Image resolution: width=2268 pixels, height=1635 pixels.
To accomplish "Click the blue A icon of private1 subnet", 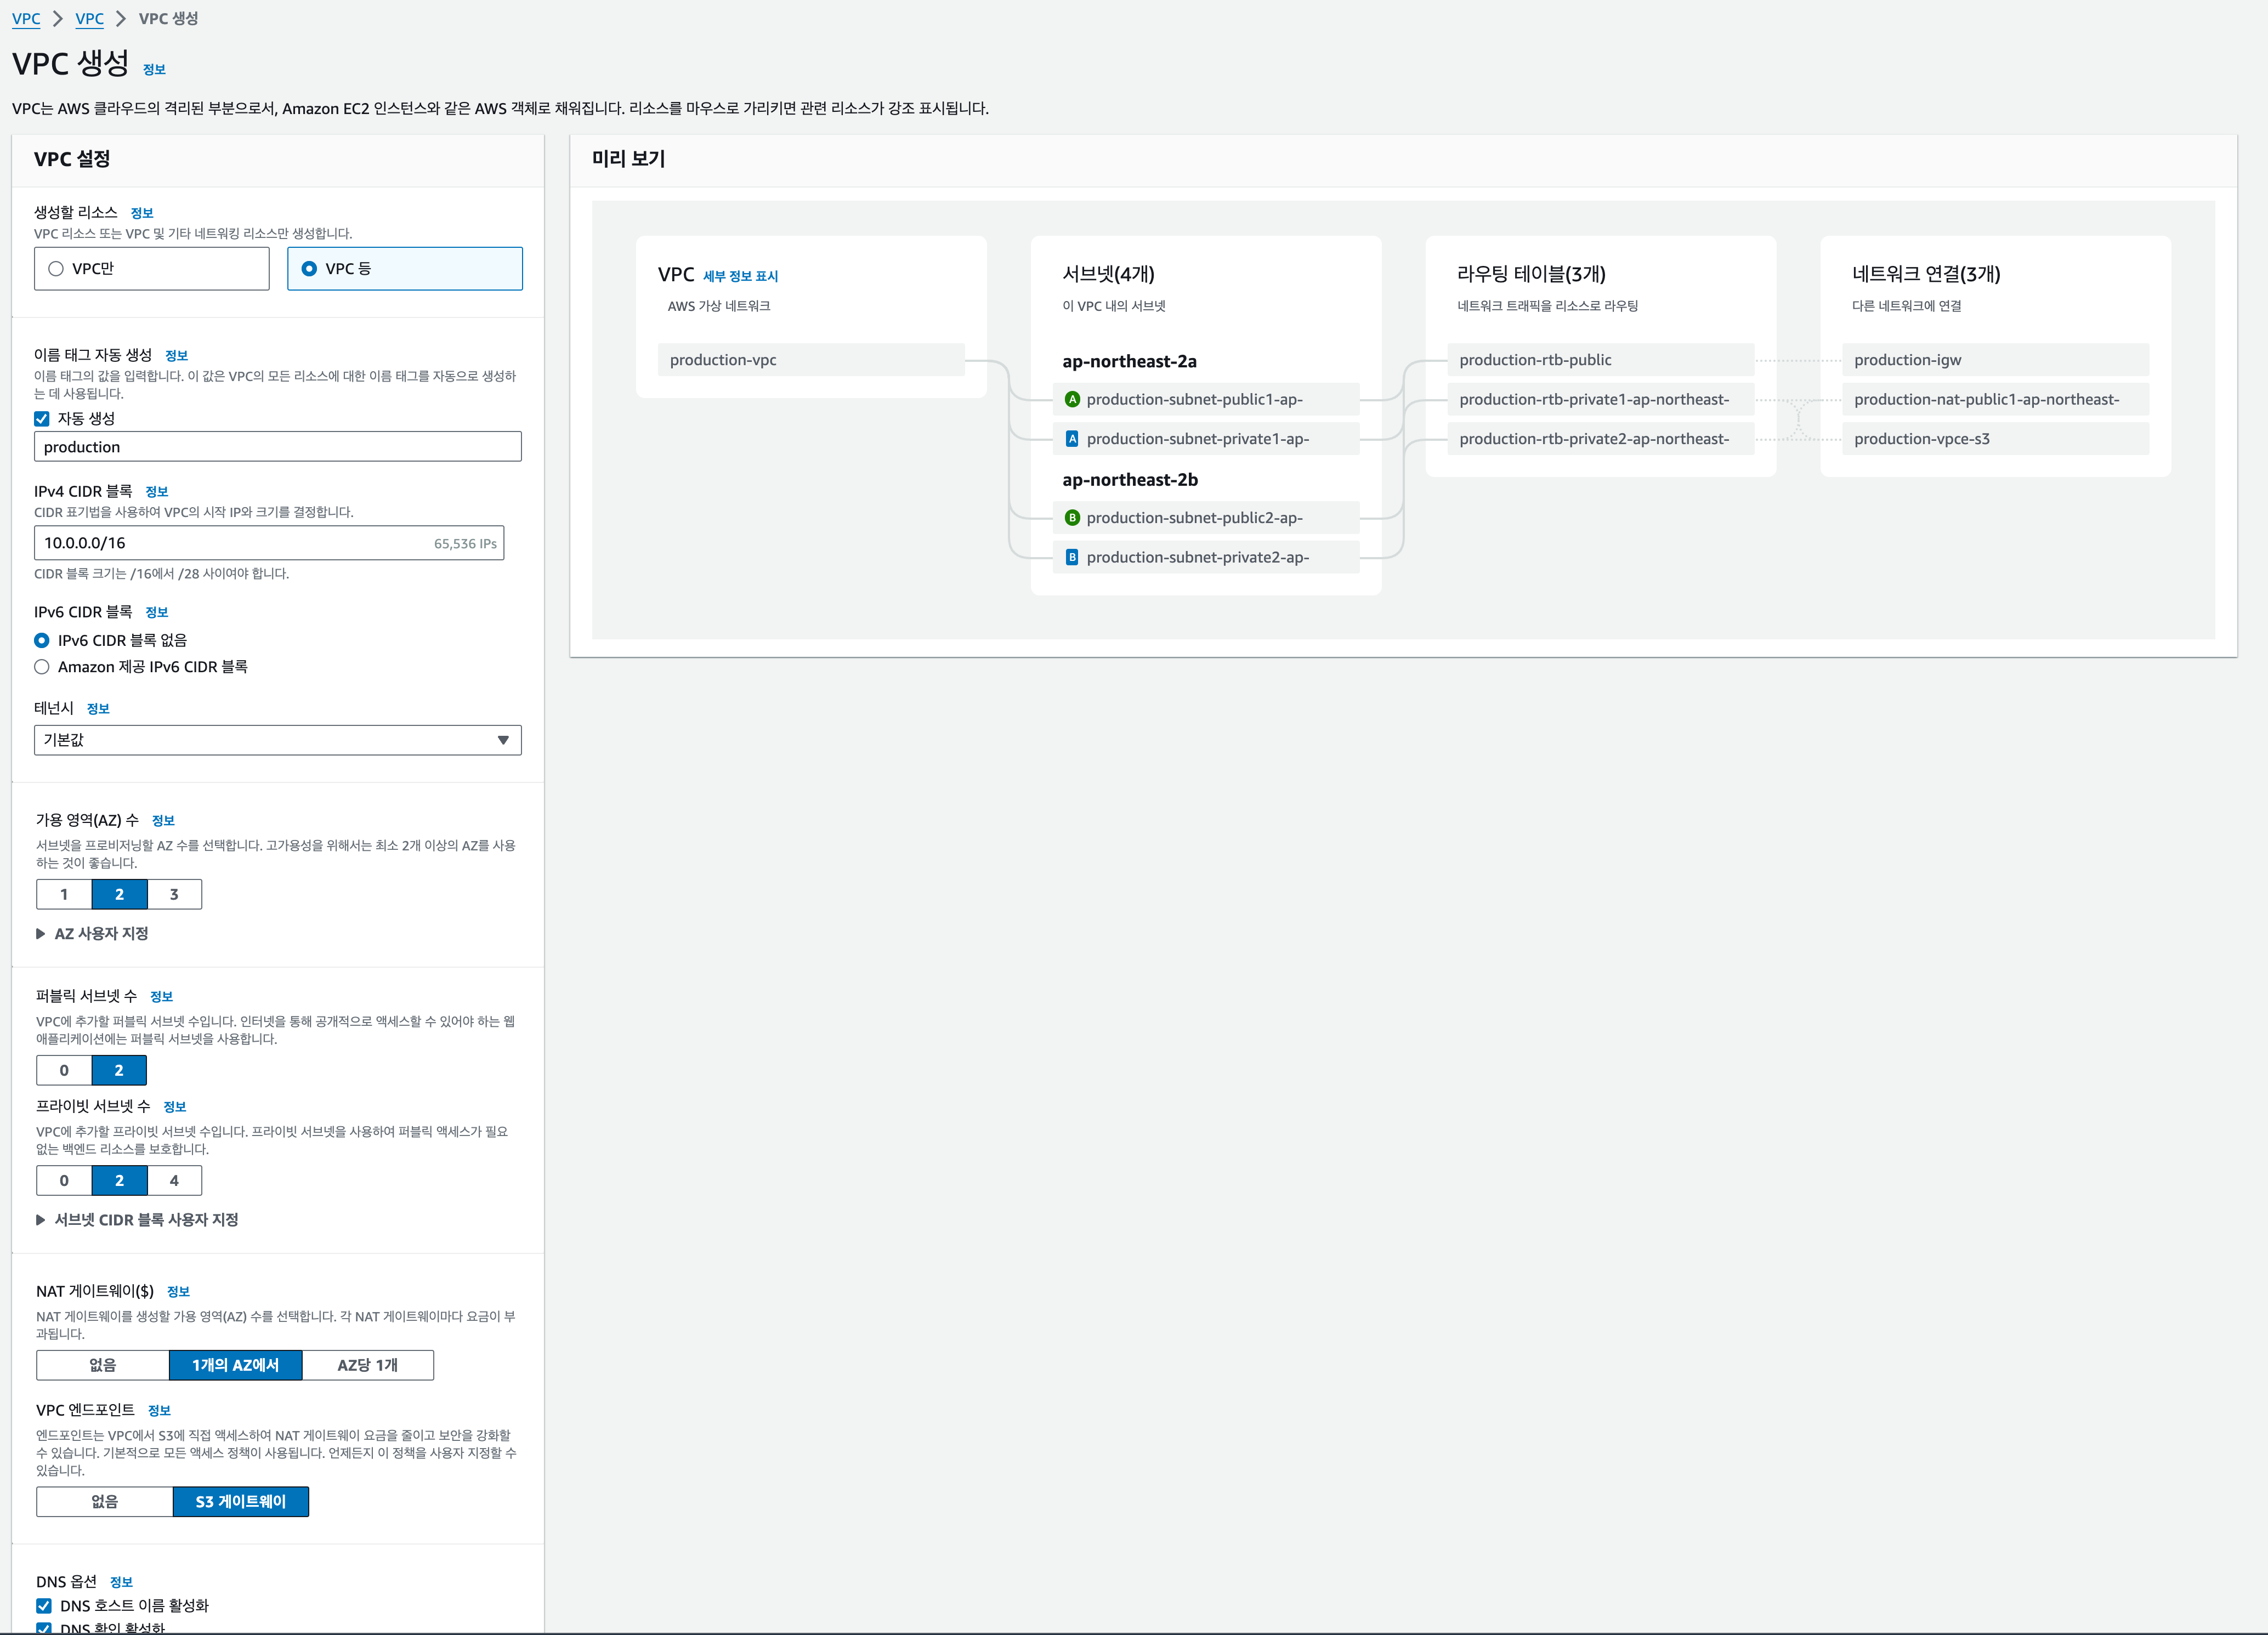I will click(1072, 439).
